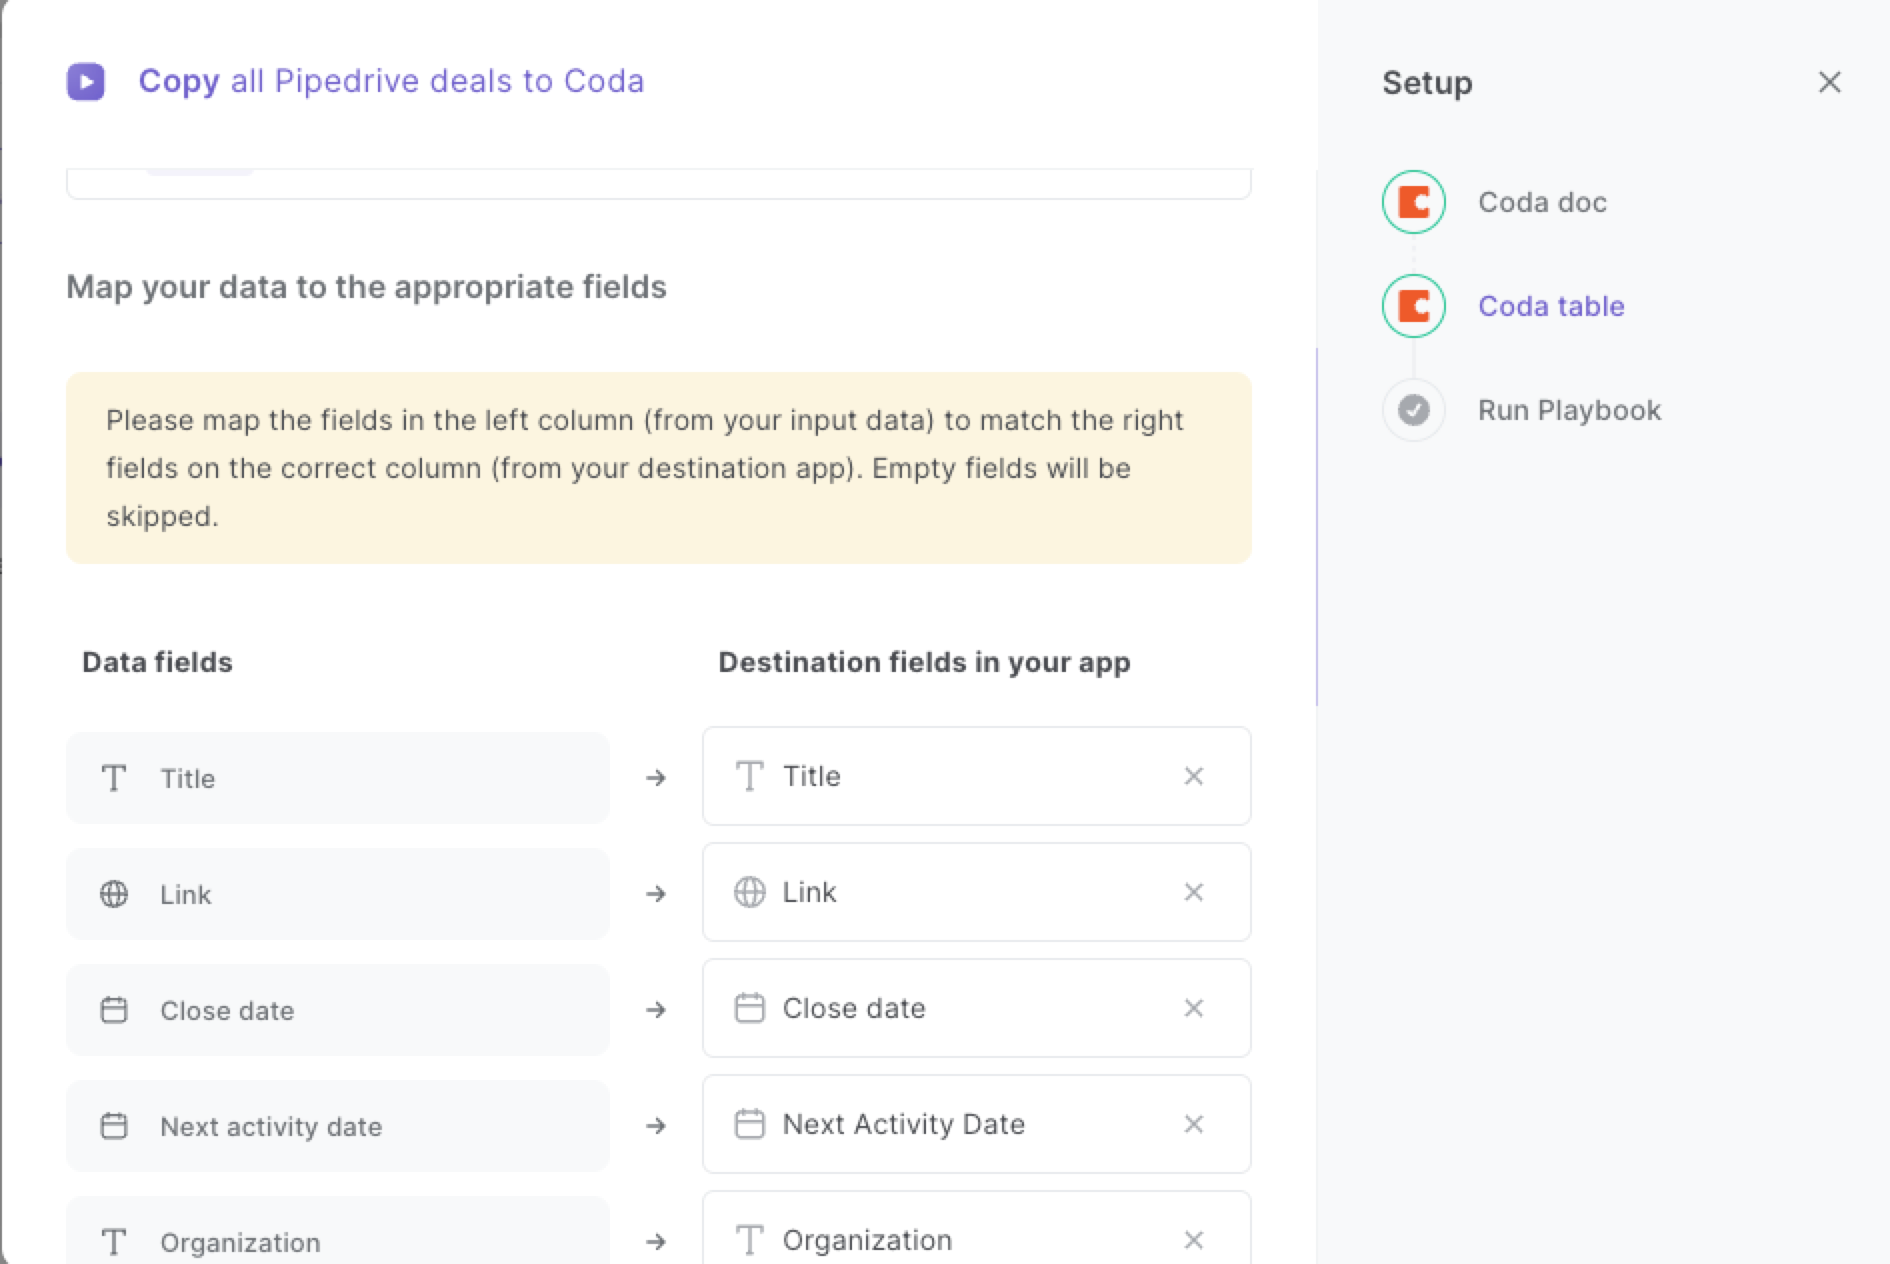Viewport: 1890px width, 1264px height.
Task: Clear the Organization destination field mapping
Action: coord(1193,1240)
